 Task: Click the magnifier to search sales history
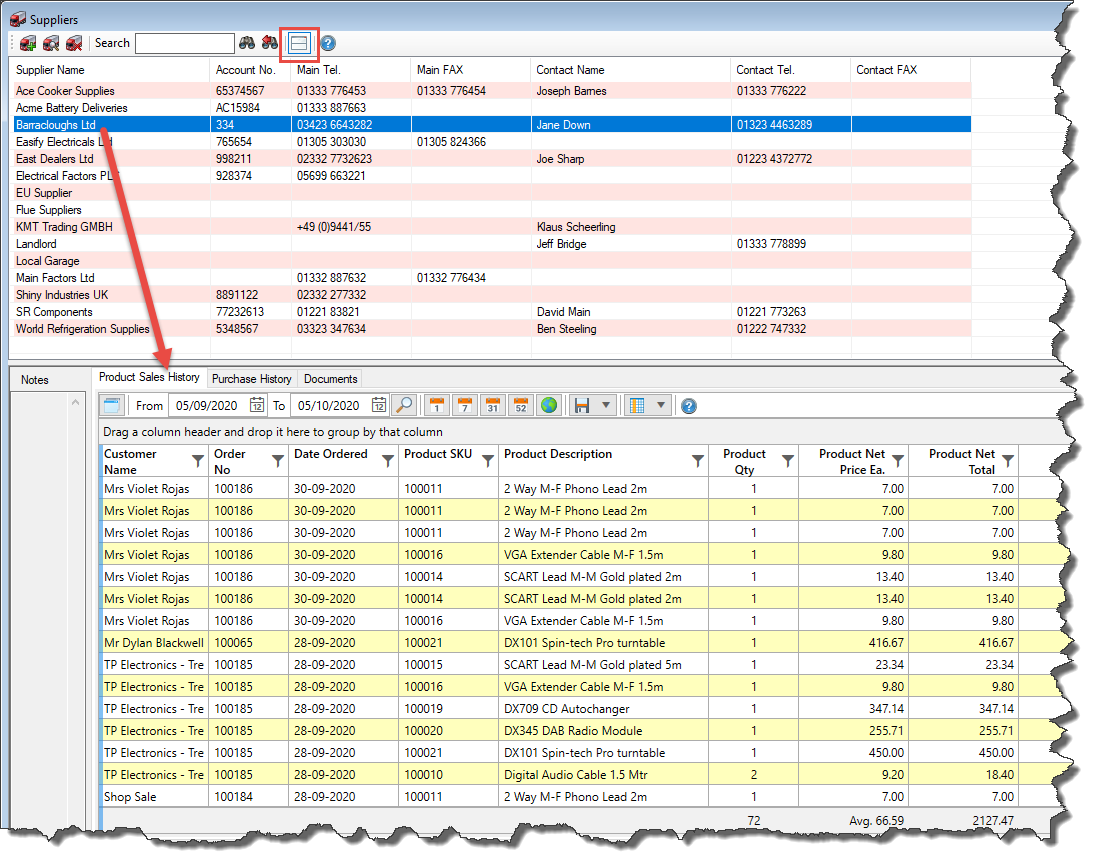coord(404,406)
